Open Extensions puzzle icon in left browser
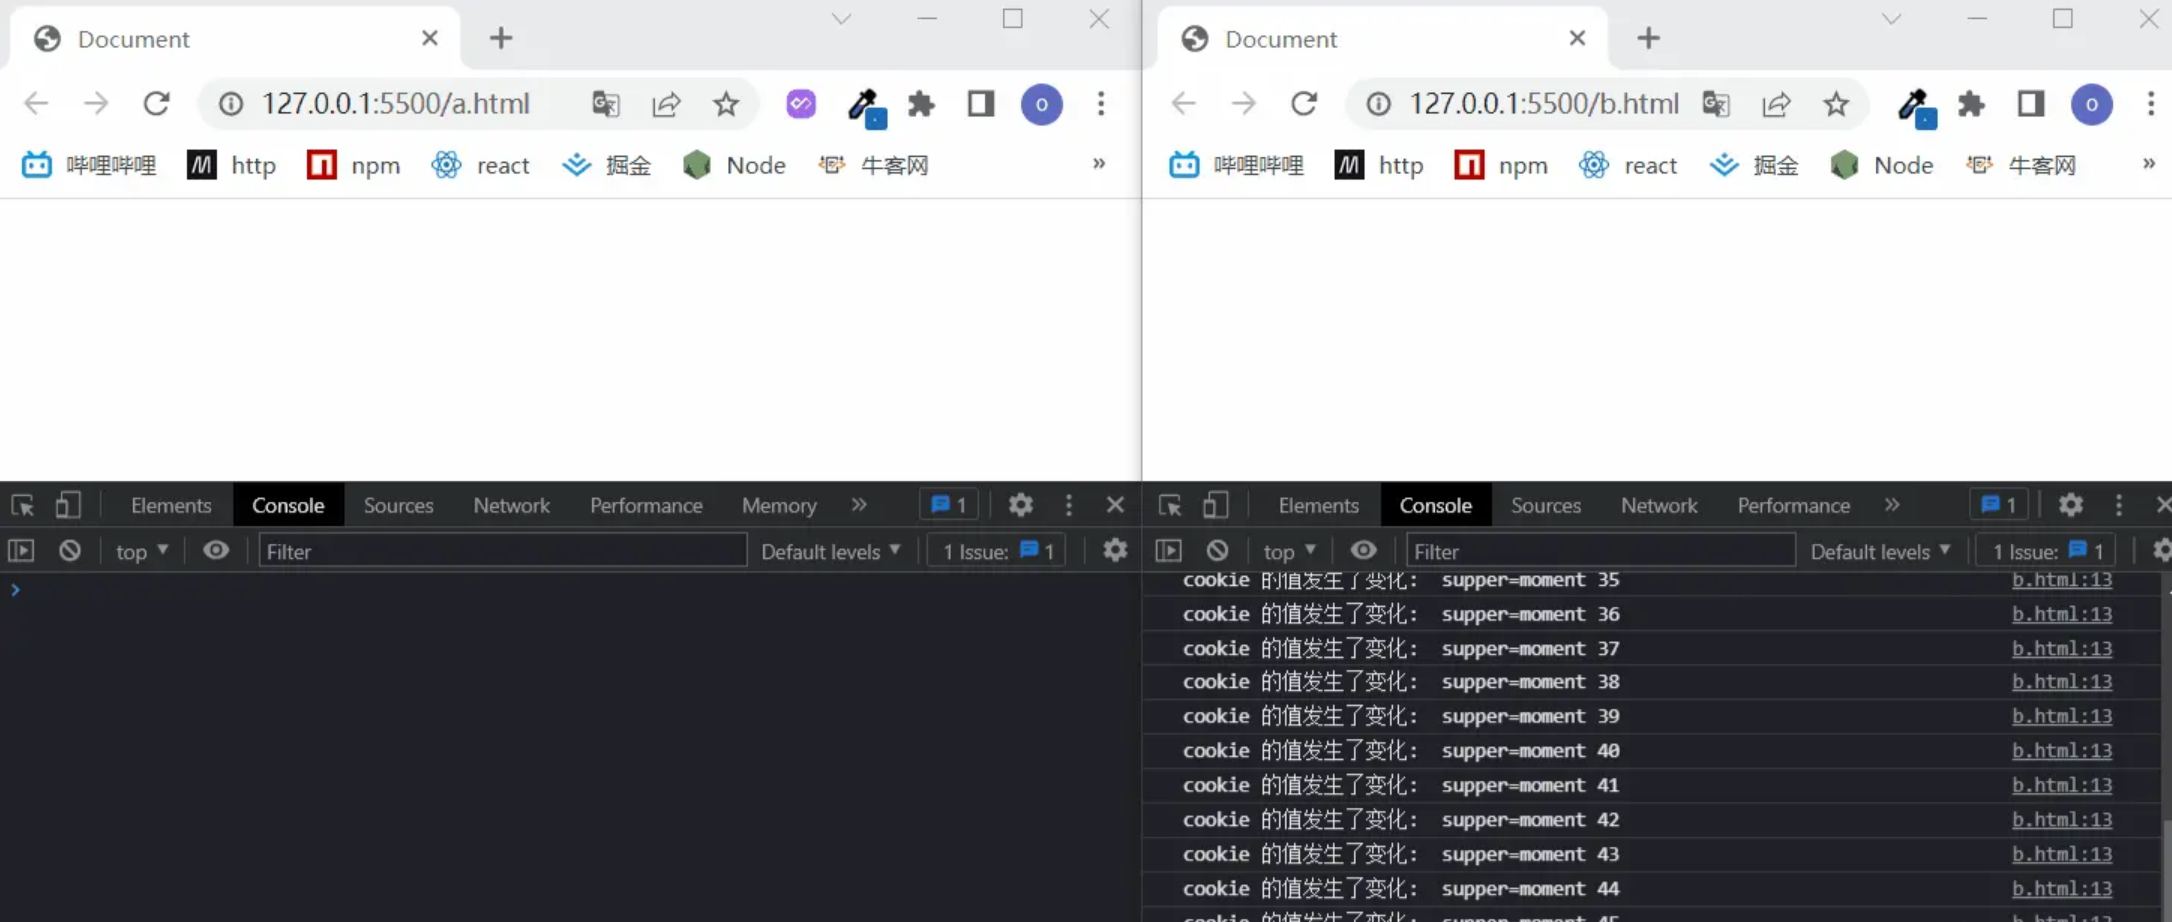This screenshot has height=922, width=2172. [920, 104]
